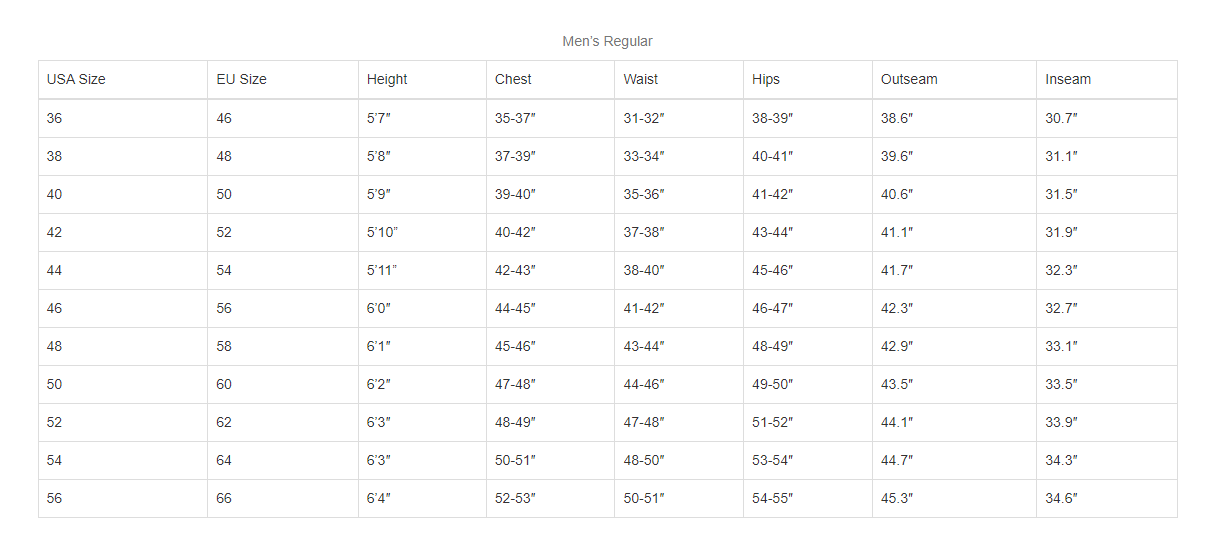Screen dimensions: 1229x553
Task: Select the USA Size column header
Action: point(76,79)
